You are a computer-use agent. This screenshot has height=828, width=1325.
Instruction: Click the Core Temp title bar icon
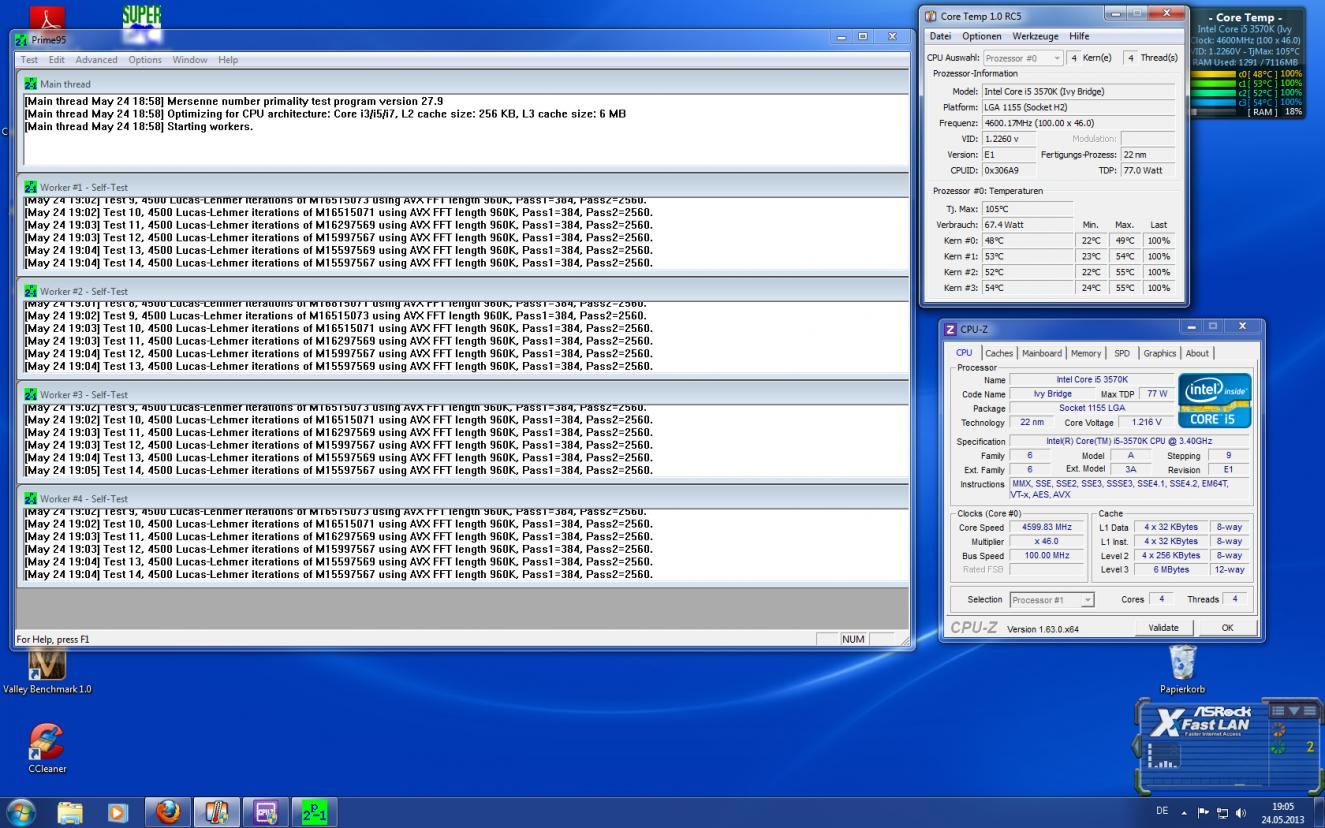click(x=932, y=16)
